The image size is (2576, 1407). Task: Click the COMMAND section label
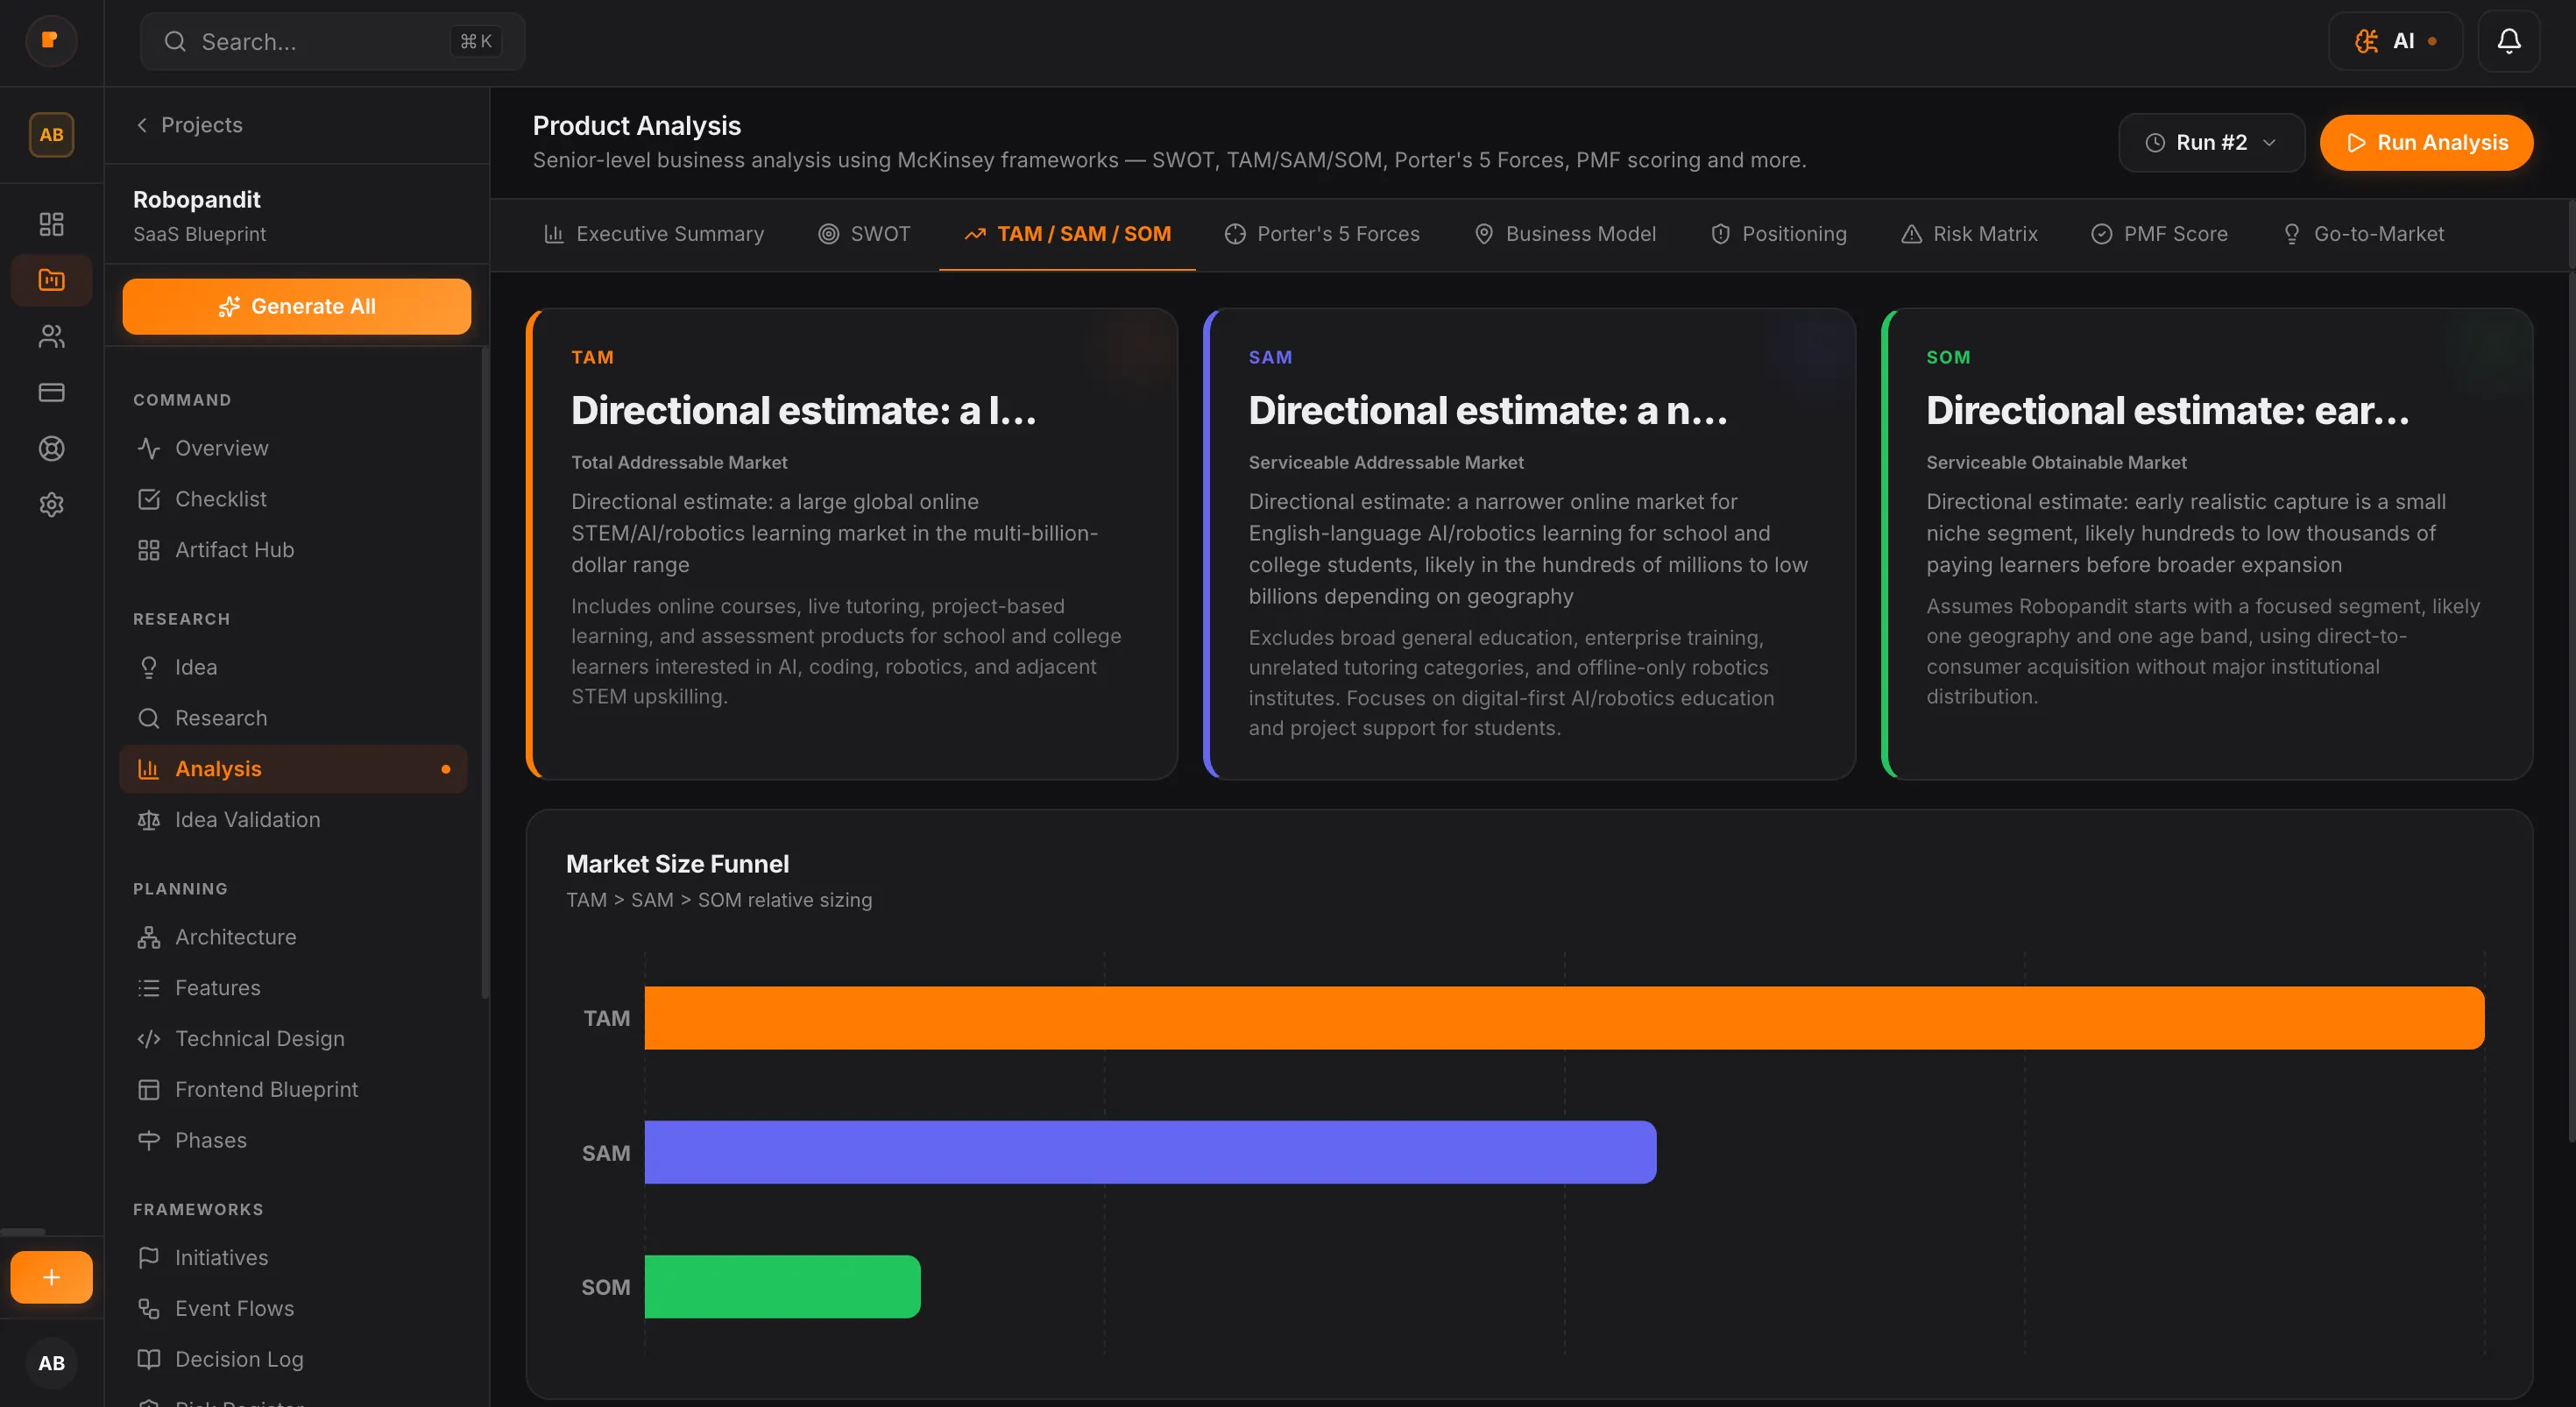click(x=182, y=400)
